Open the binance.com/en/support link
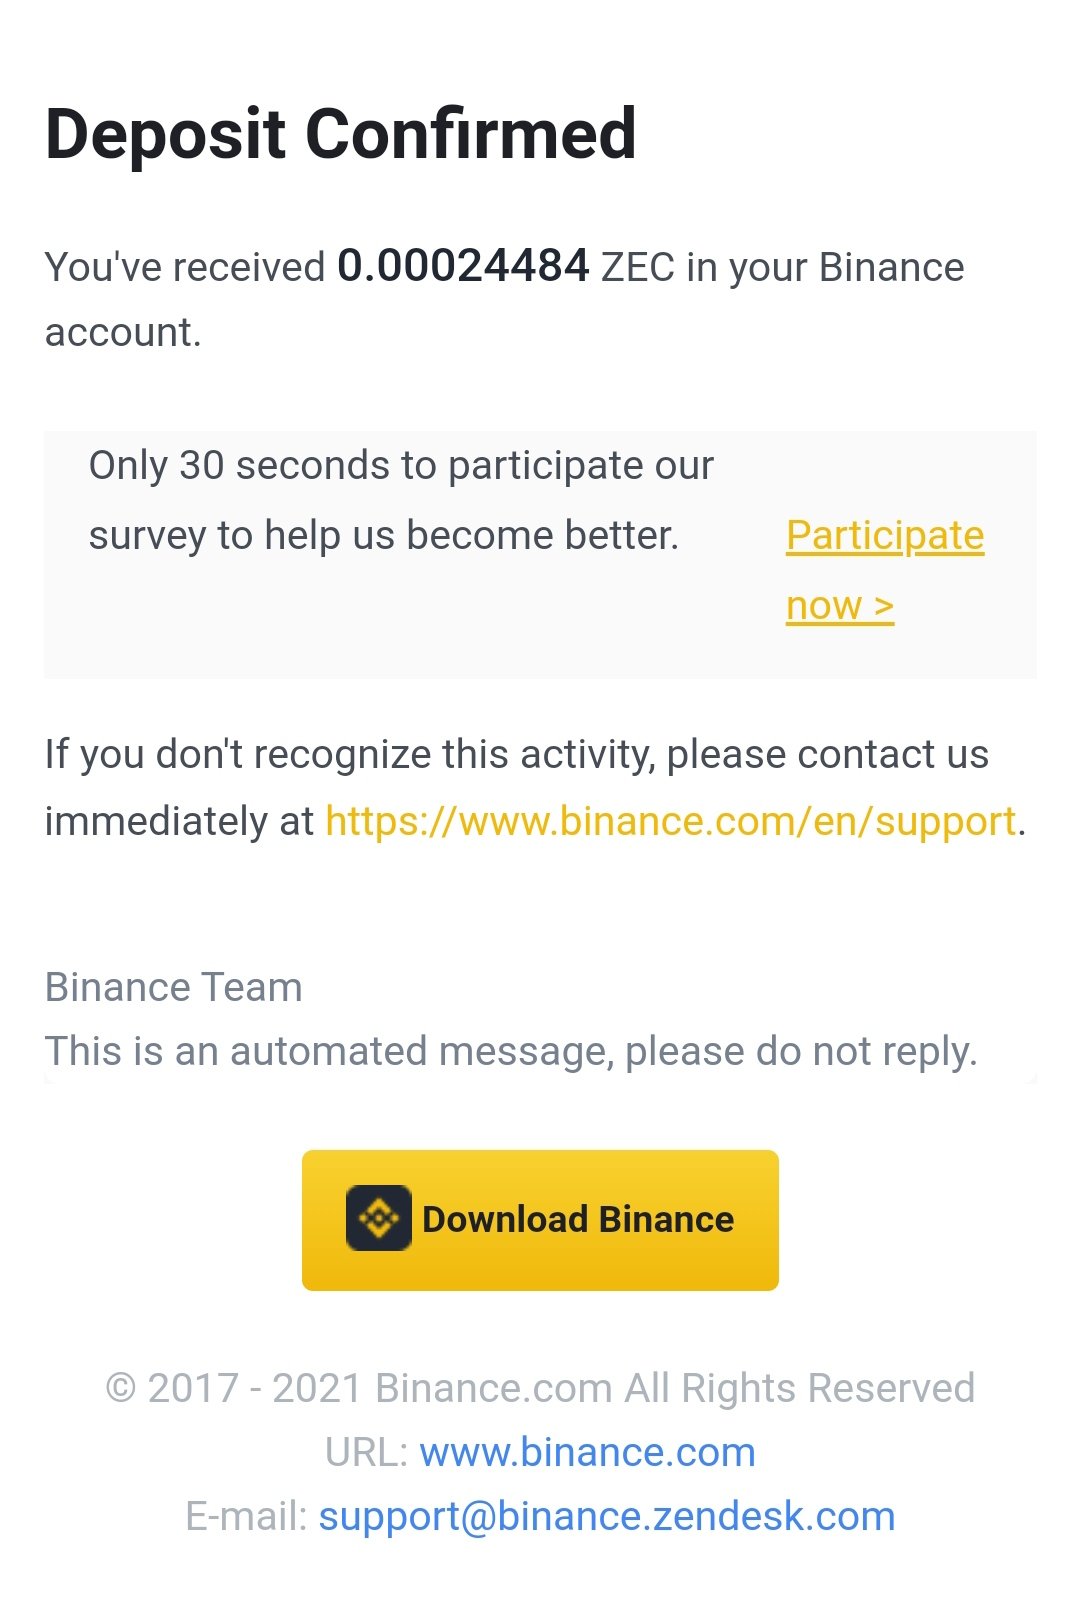This screenshot has width=1076, height=1605. pyautogui.click(x=671, y=821)
